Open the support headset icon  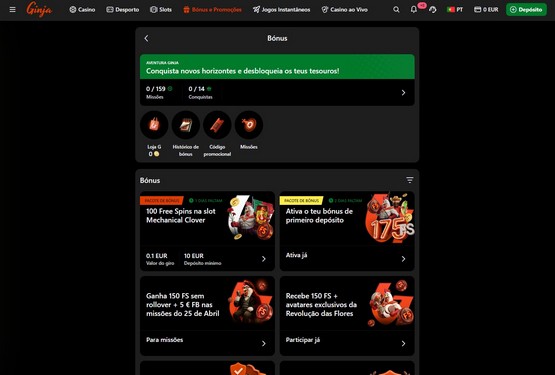pyautogui.click(x=433, y=10)
